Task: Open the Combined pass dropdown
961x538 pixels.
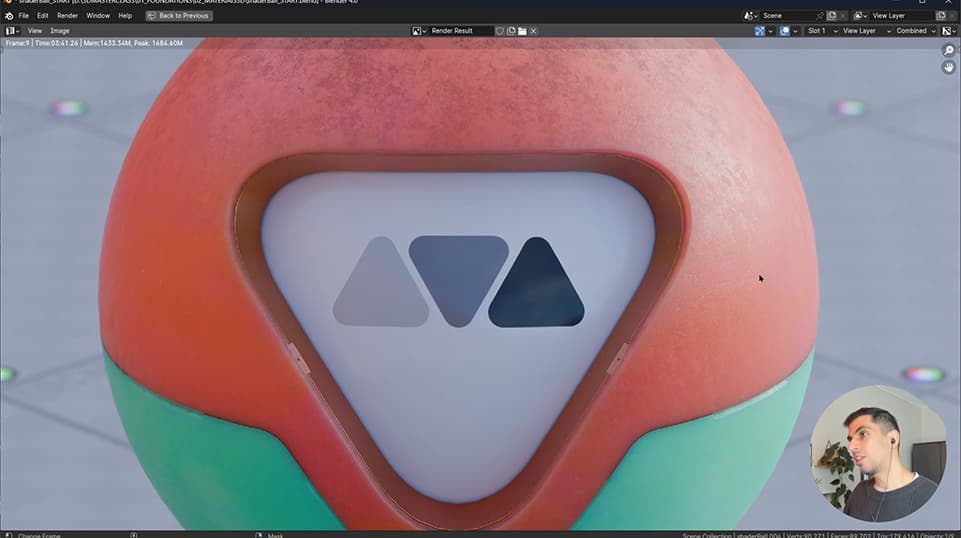Action: (x=916, y=31)
